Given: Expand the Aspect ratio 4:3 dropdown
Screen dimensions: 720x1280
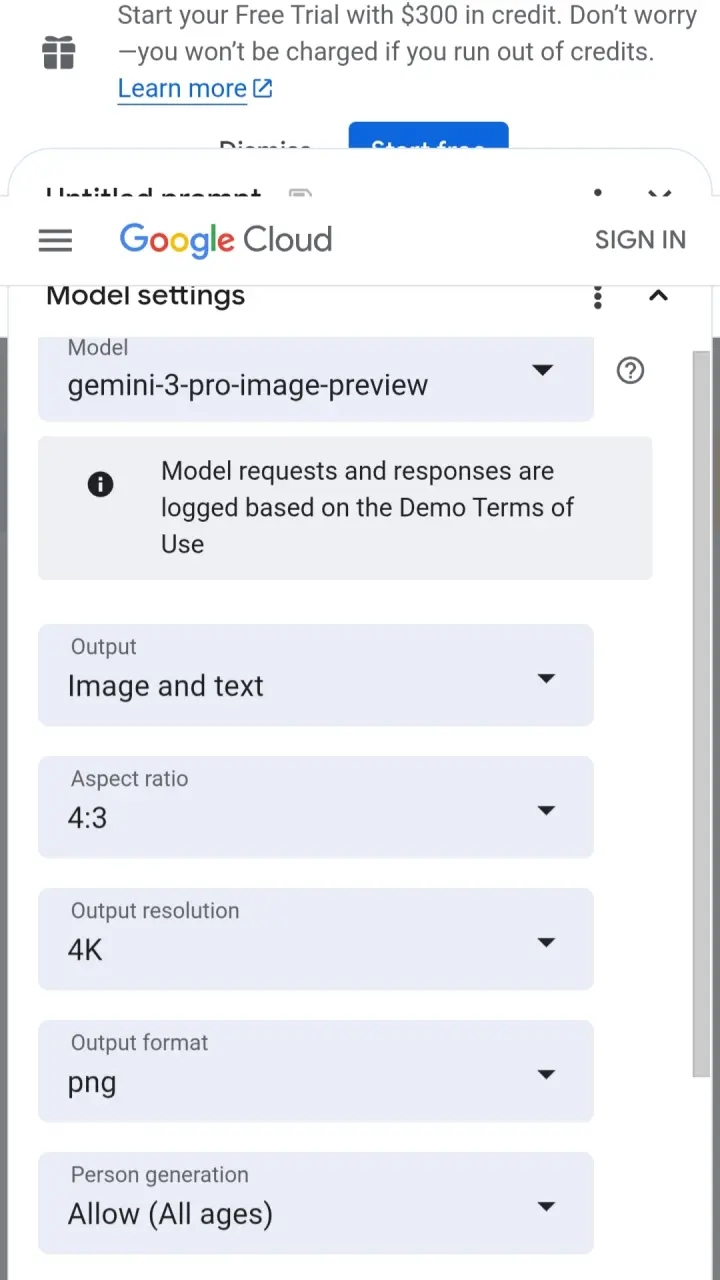Looking at the screenshot, I should (316, 807).
